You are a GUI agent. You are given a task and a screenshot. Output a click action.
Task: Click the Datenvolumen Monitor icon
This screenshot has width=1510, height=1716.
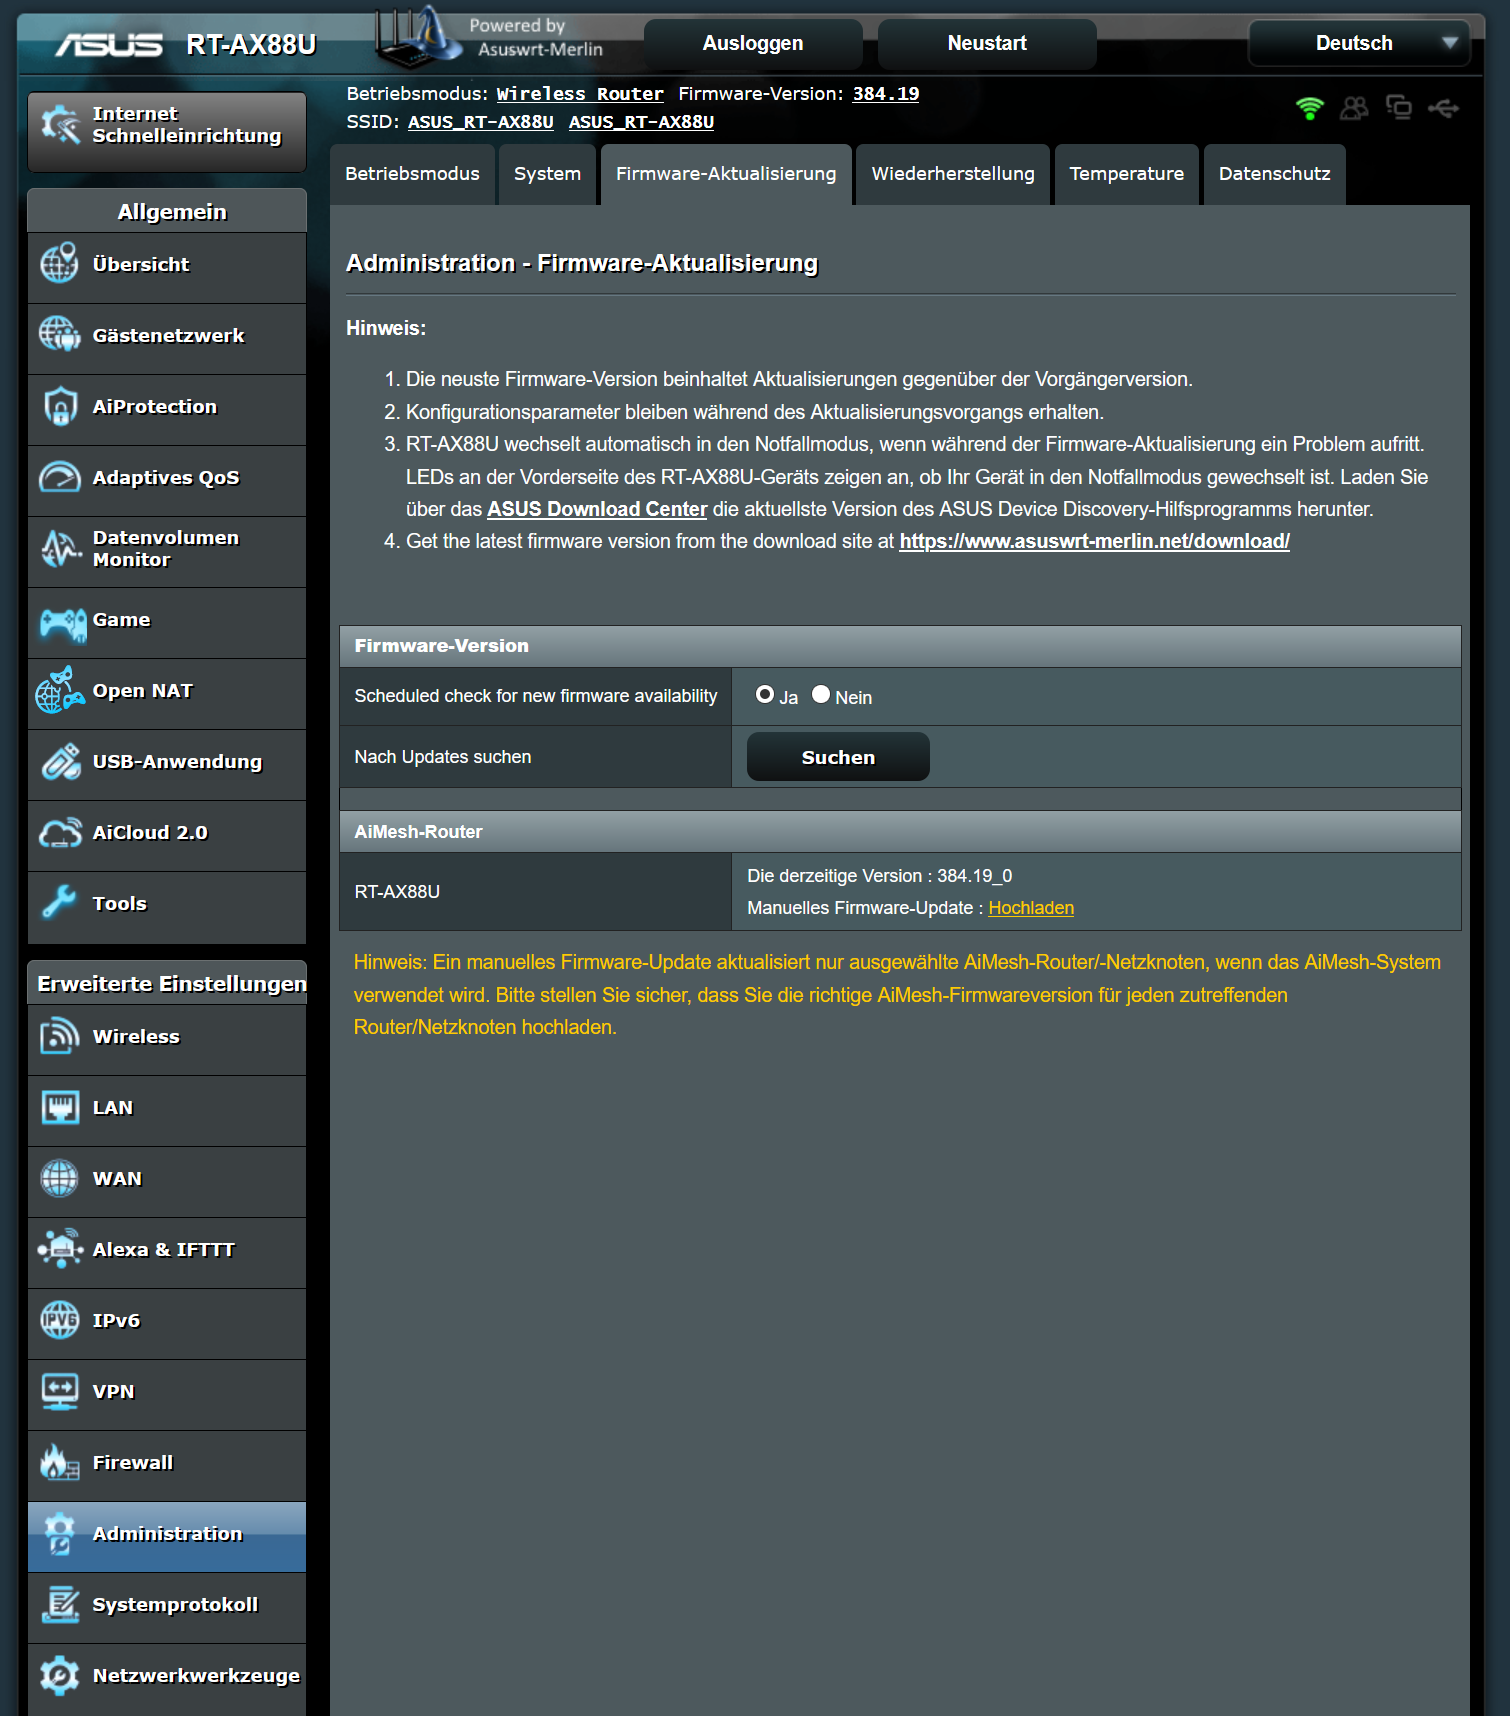tap(60, 548)
